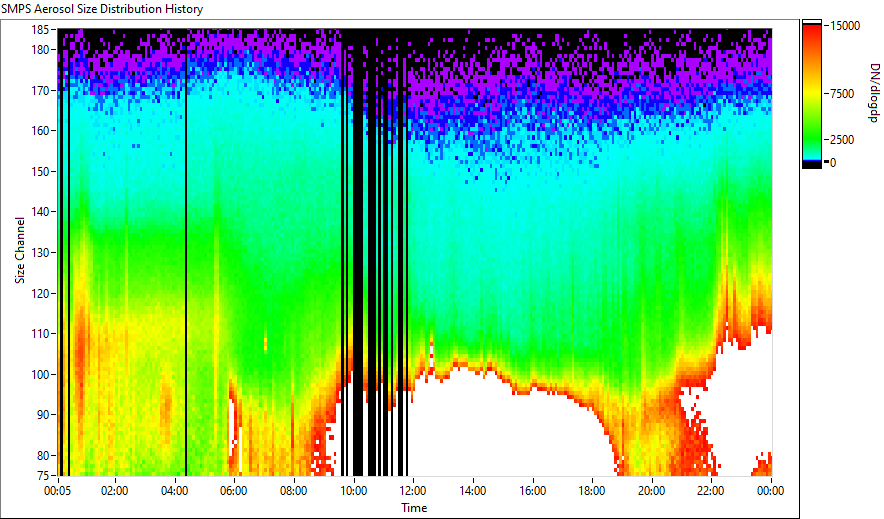Click the 75 size channel tick label
This screenshot has height=519, width=884.
pyautogui.click(x=42, y=476)
